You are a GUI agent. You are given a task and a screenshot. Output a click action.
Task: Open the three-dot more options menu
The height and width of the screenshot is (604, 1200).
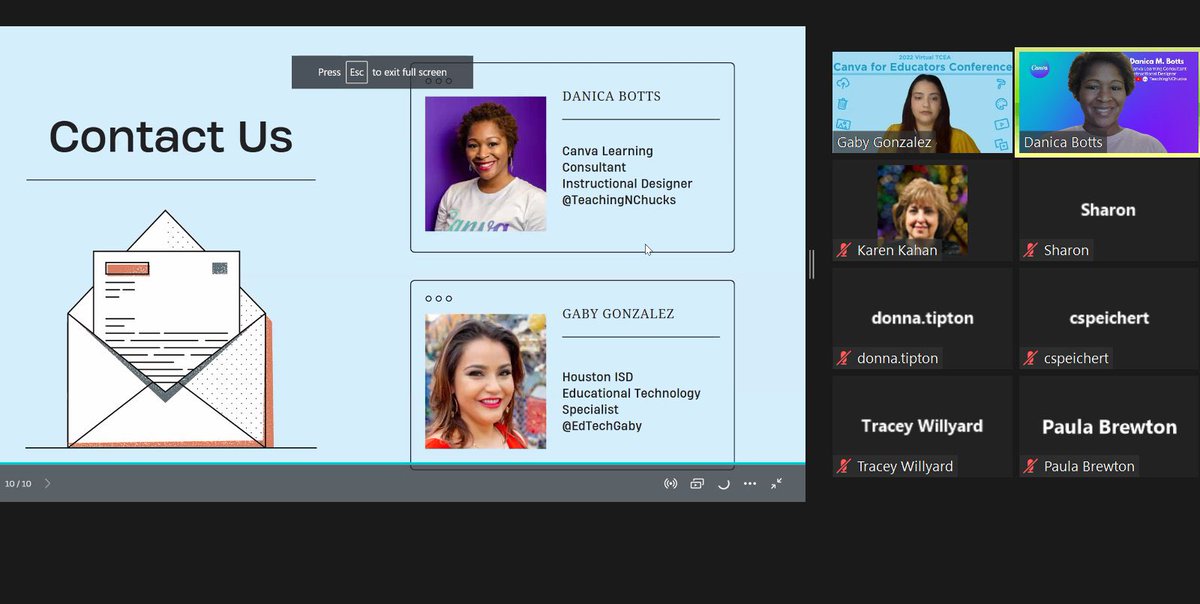750,484
